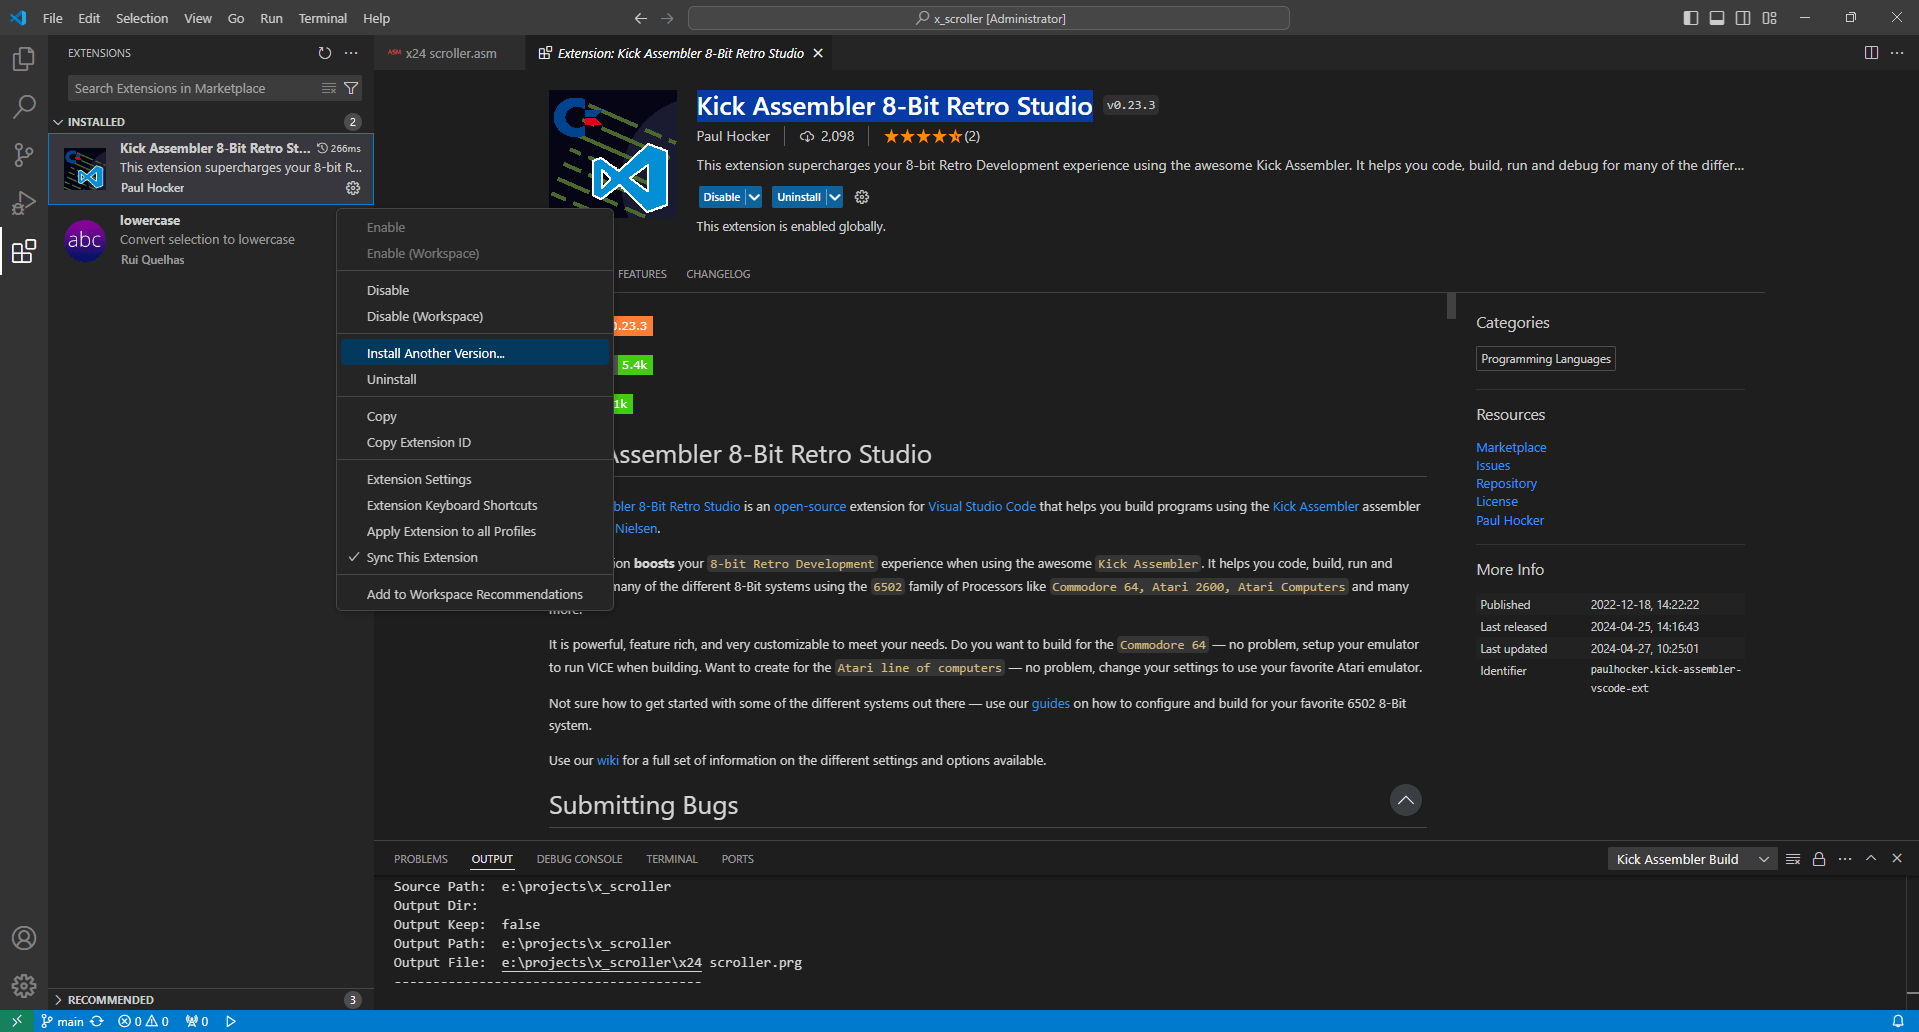Close the Kick Assembler extension tab
Viewport: 1919px width, 1032px height.
tap(818, 53)
